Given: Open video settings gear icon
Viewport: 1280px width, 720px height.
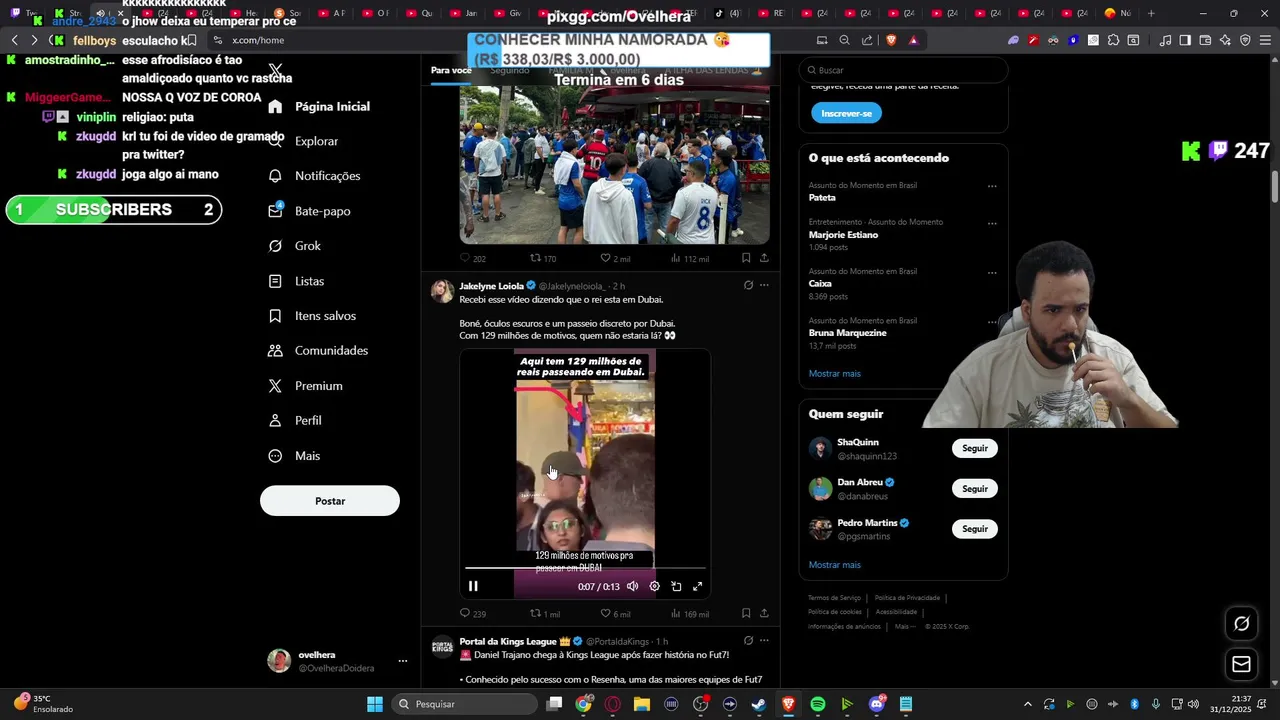Looking at the screenshot, I should [654, 586].
